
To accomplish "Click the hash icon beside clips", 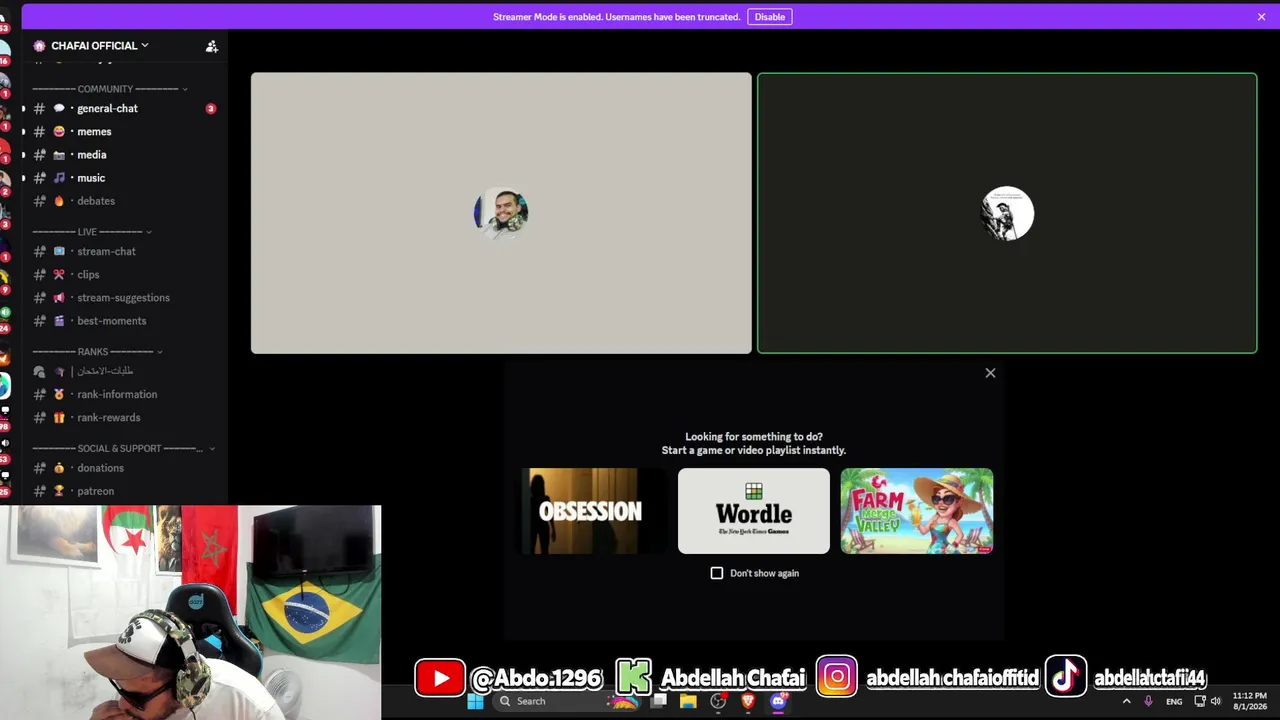I will tap(39, 274).
